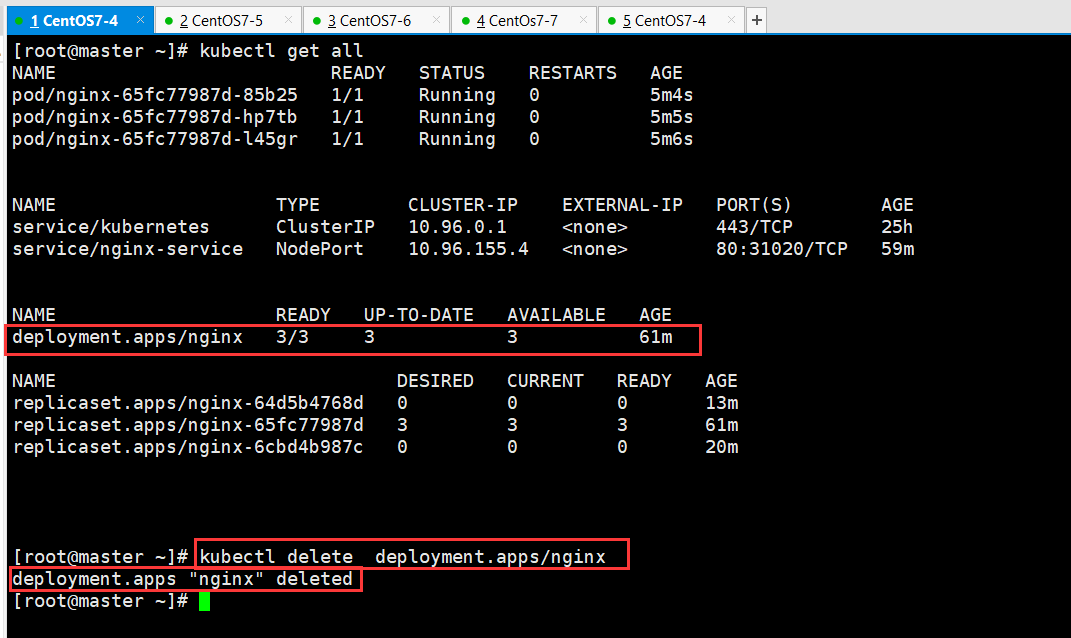
Task: Click the service/nginx-service entry
Action: [x=128, y=249]
